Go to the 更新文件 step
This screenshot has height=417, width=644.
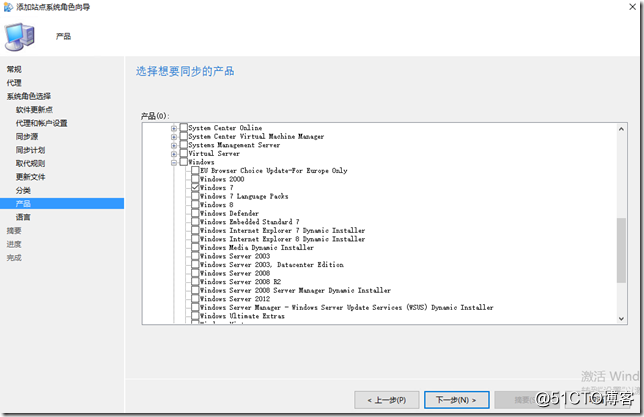pyautogui.click(x=30, y=177)
